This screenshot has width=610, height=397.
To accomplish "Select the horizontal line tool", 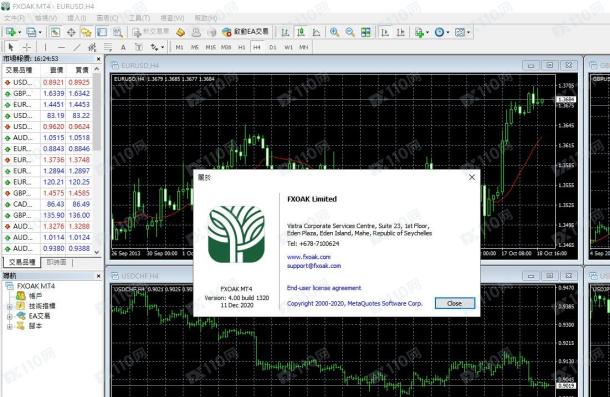I will pos(61,47).
